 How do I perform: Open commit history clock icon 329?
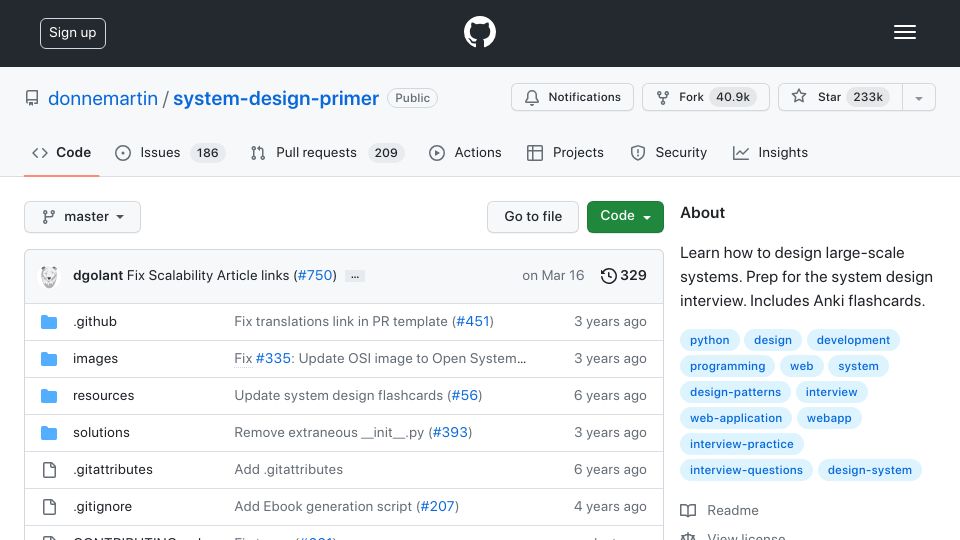tap(608, 276)
